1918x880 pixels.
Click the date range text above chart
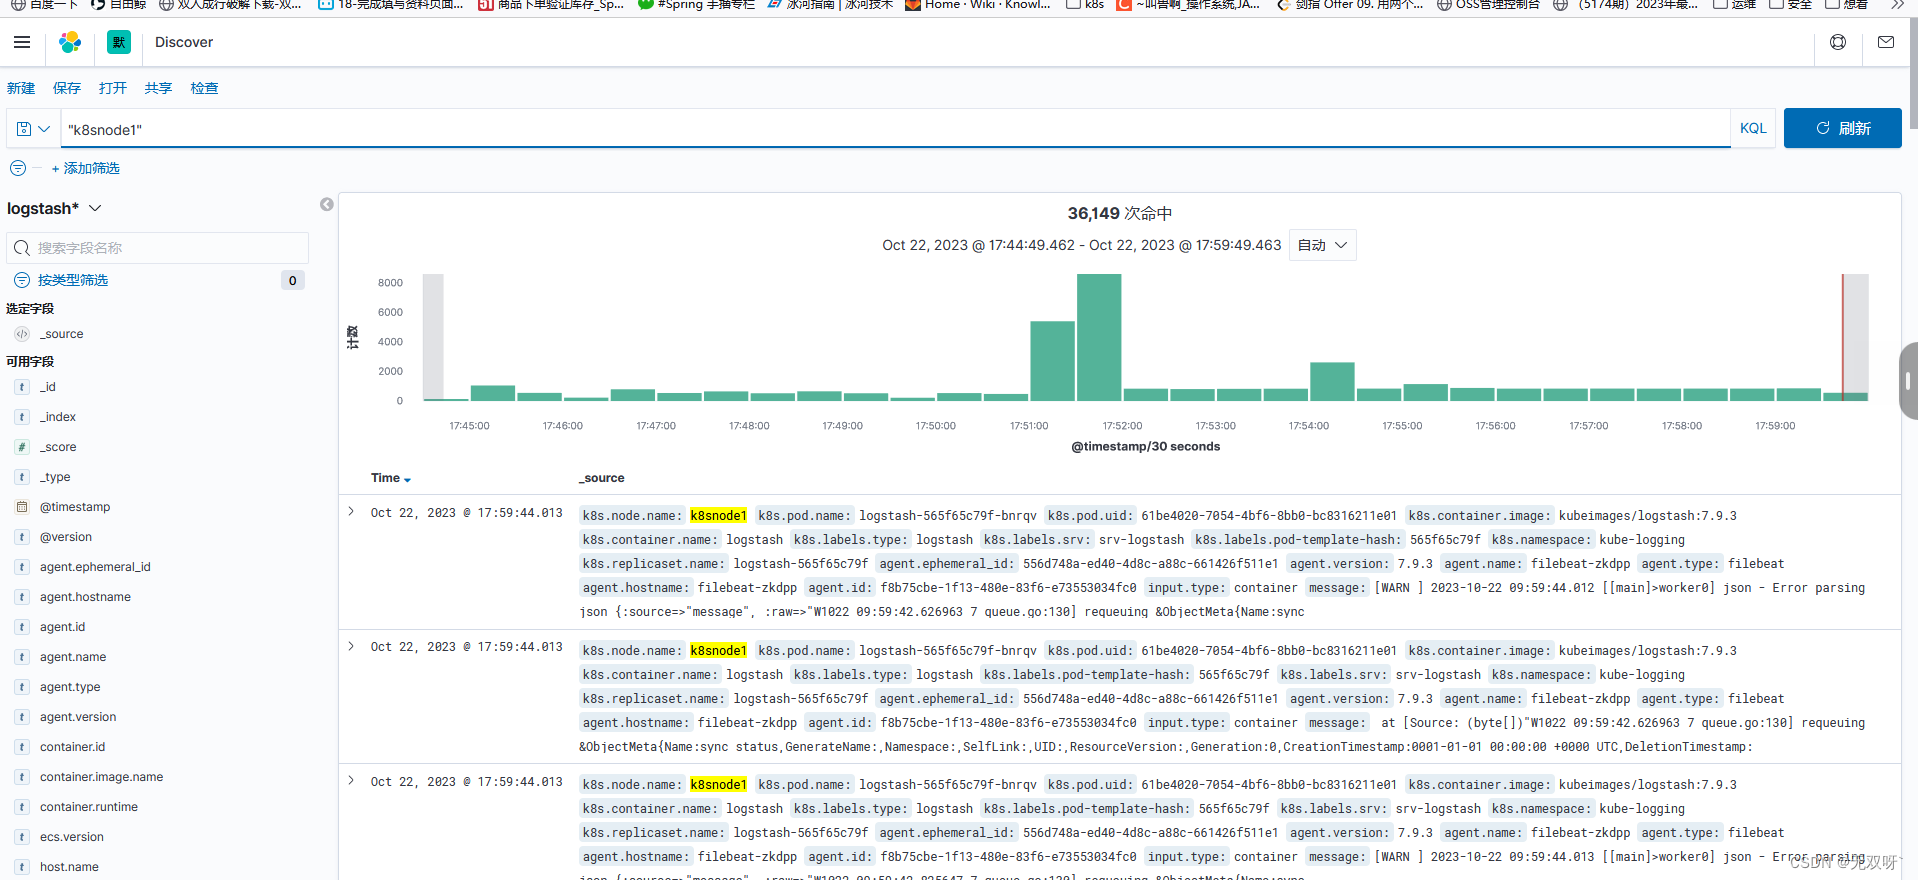coord(1081,245)
